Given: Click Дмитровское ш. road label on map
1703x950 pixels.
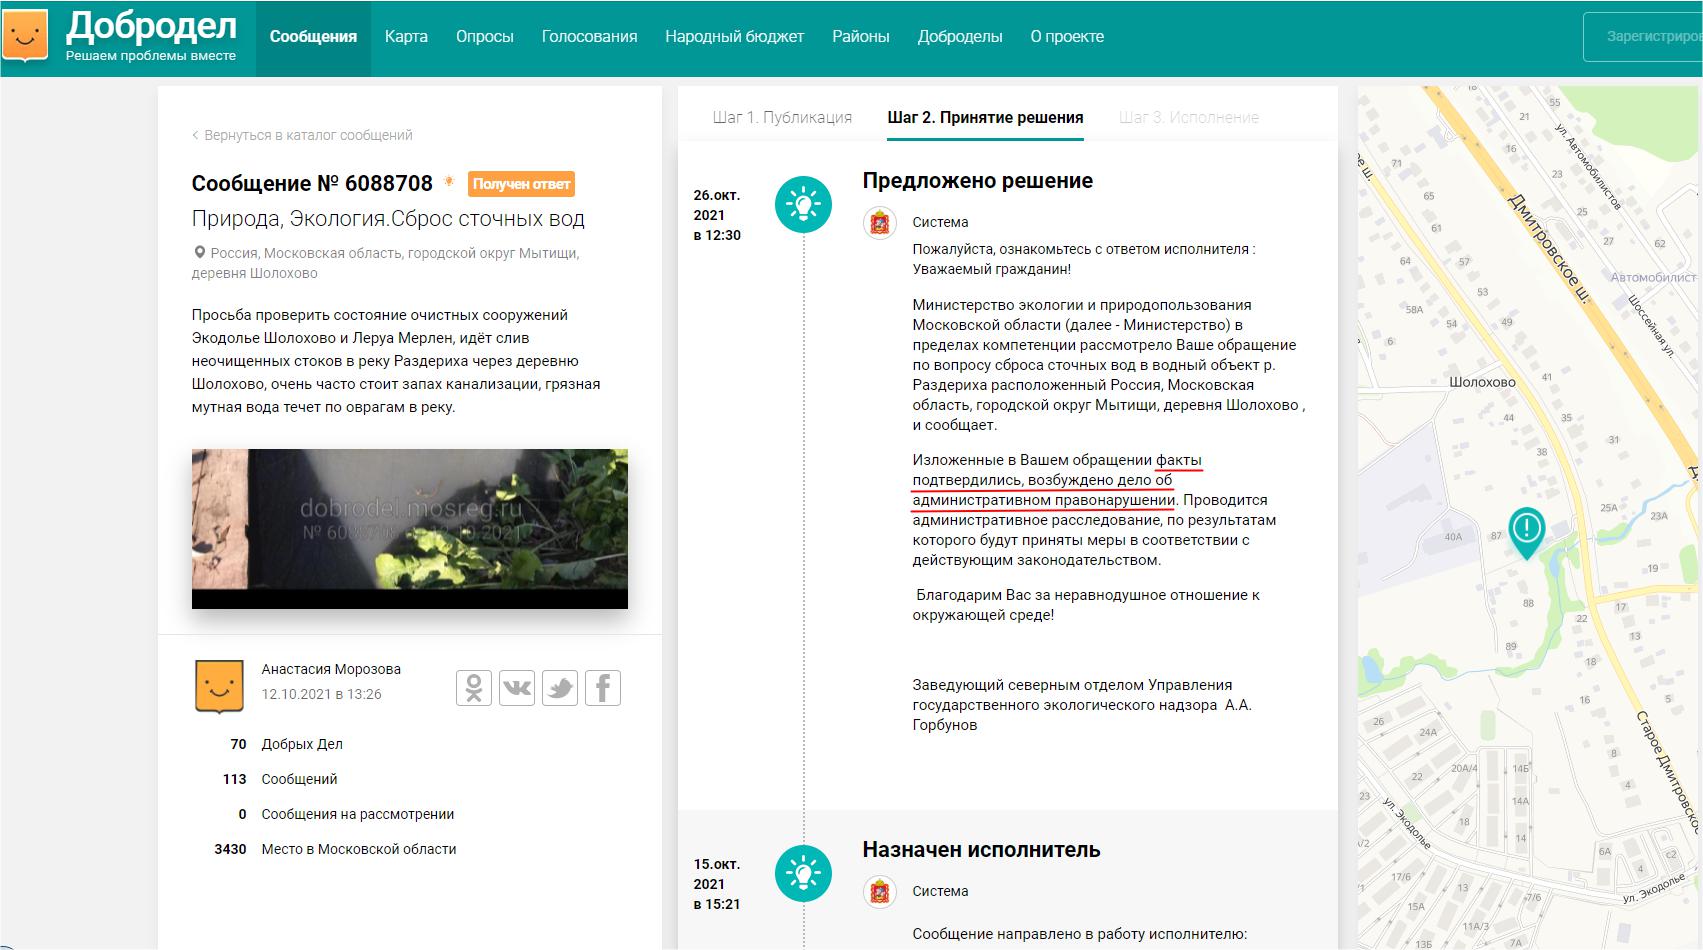Looking at the screenshot, I should [x=1549, y=249].
